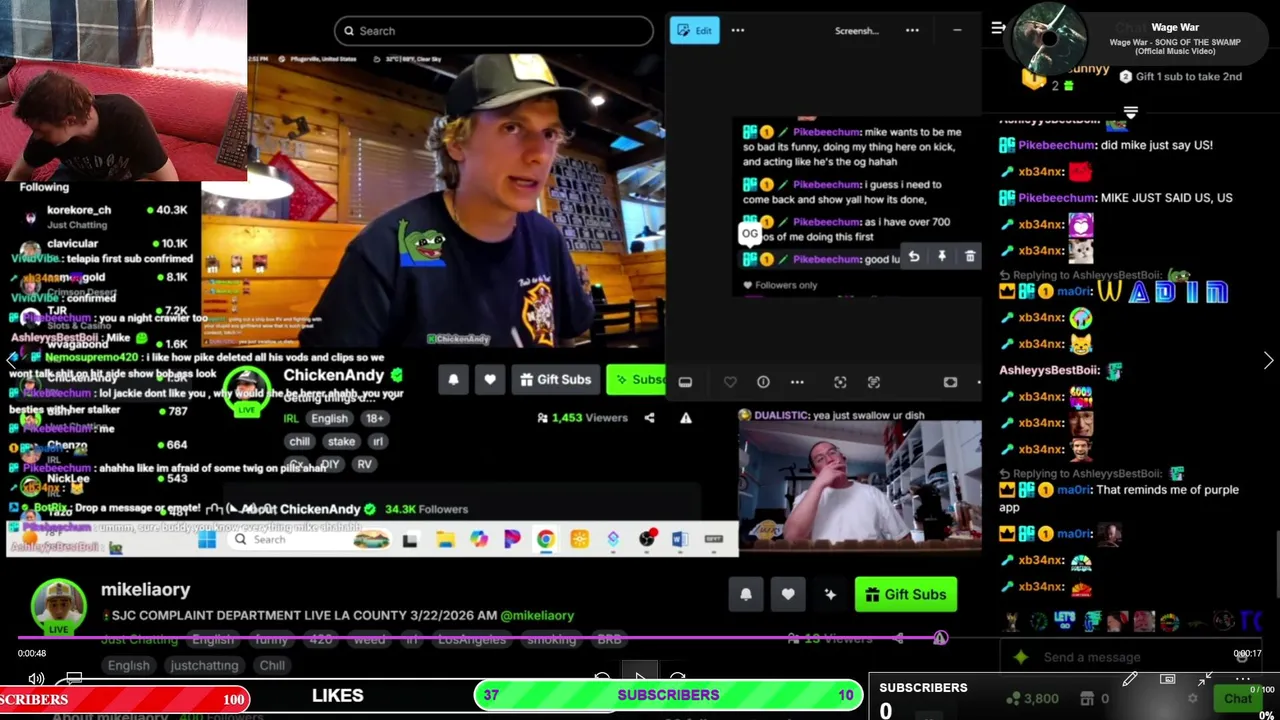Click the Wage War album art thumbnail

1049,40
